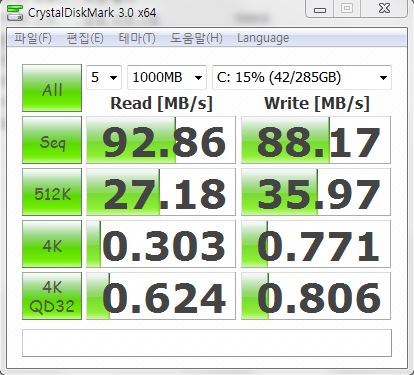The width and height of the screenshot is (414, 375).
Task: Click the CrystalDiskMark 3.0 x64 title text
Action: 92,13
